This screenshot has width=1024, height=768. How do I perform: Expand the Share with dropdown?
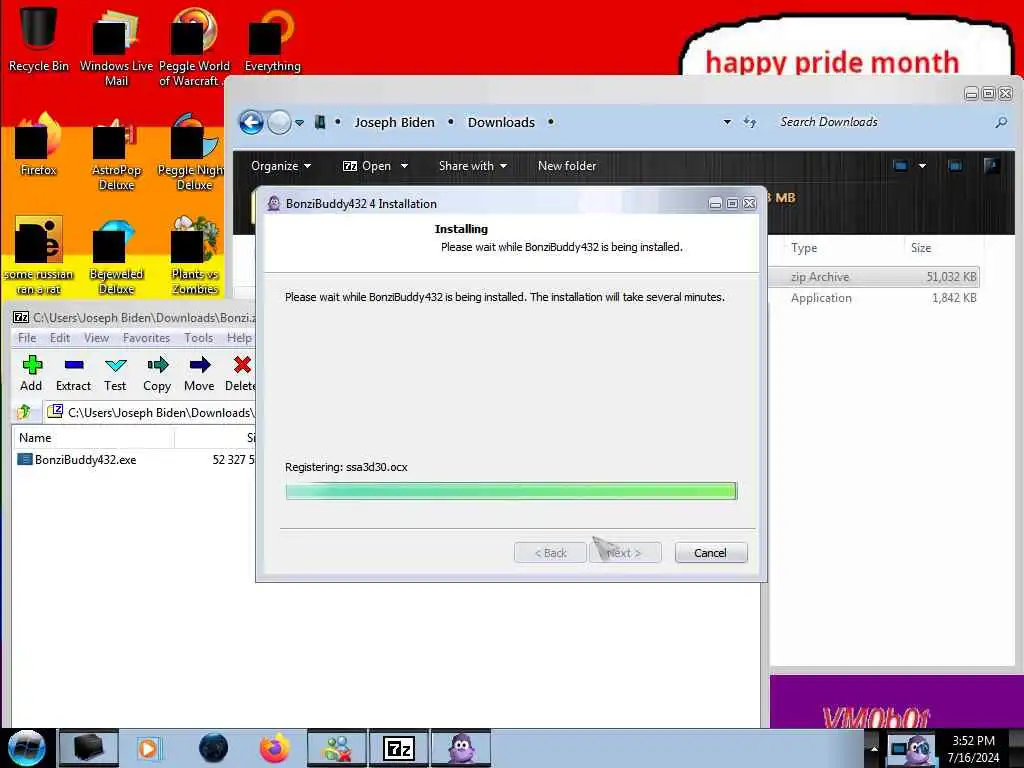tap(473, 166)
